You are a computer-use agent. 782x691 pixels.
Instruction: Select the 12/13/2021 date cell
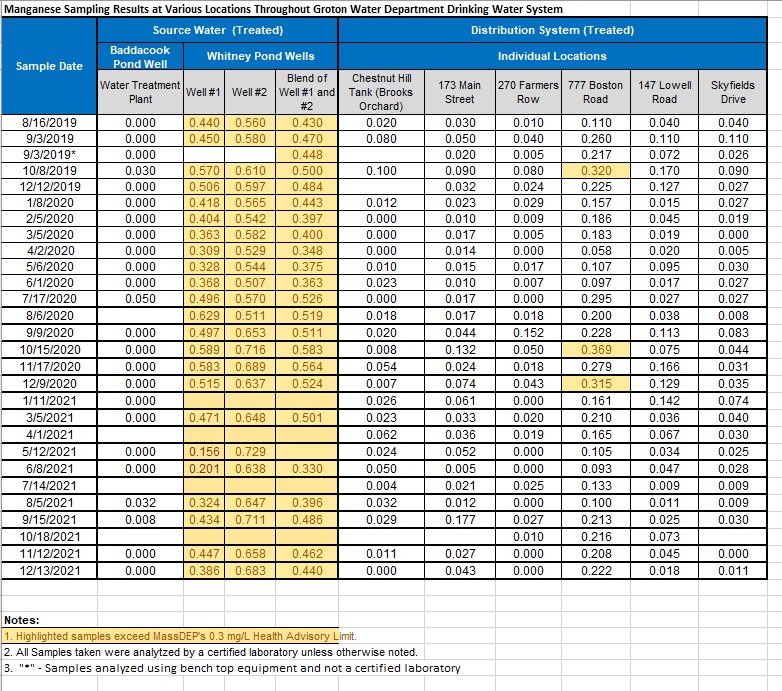coord(49,570)
